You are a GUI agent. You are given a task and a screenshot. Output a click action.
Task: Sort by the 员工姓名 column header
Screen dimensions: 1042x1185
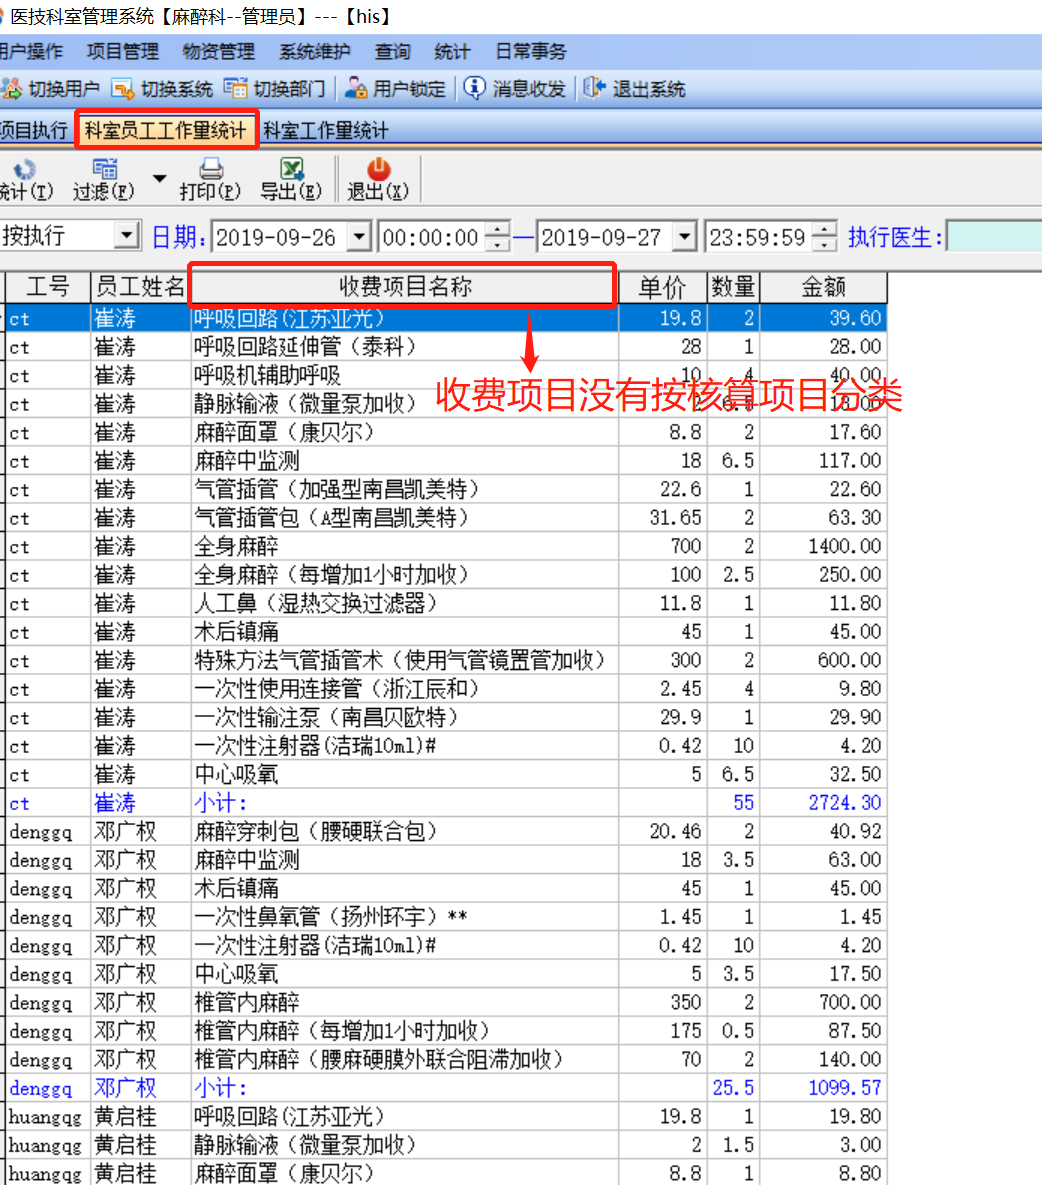pos(141,287)
